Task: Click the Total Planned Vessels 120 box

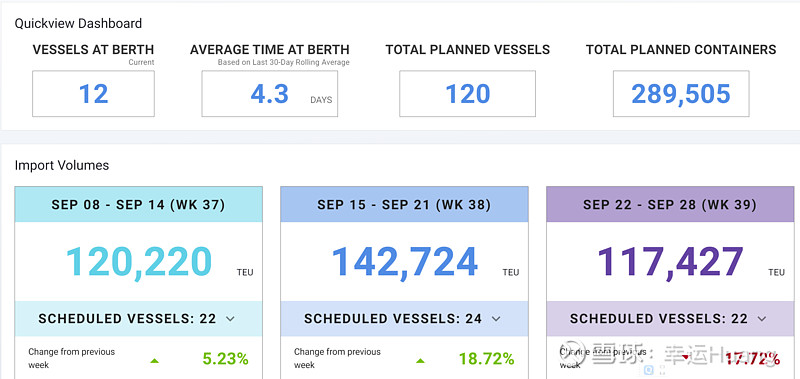Action: pyautogui.click(x=467, y=94)
